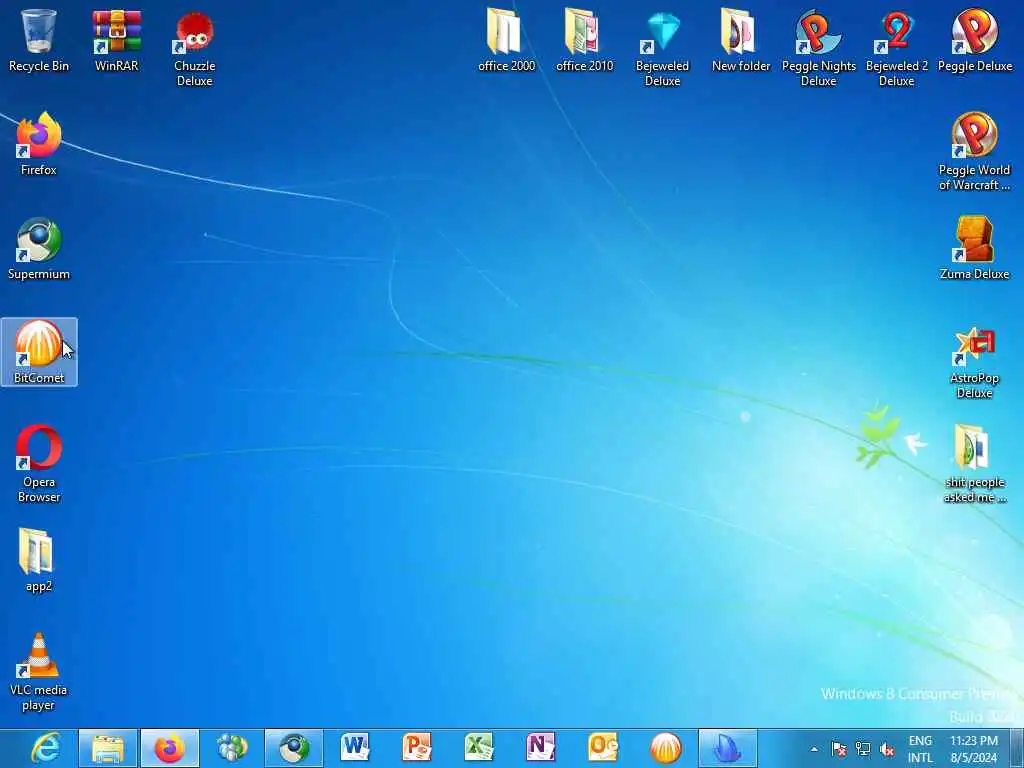
Task: Launch PowerPoint from the taskbar
Action: coord(417,748)
